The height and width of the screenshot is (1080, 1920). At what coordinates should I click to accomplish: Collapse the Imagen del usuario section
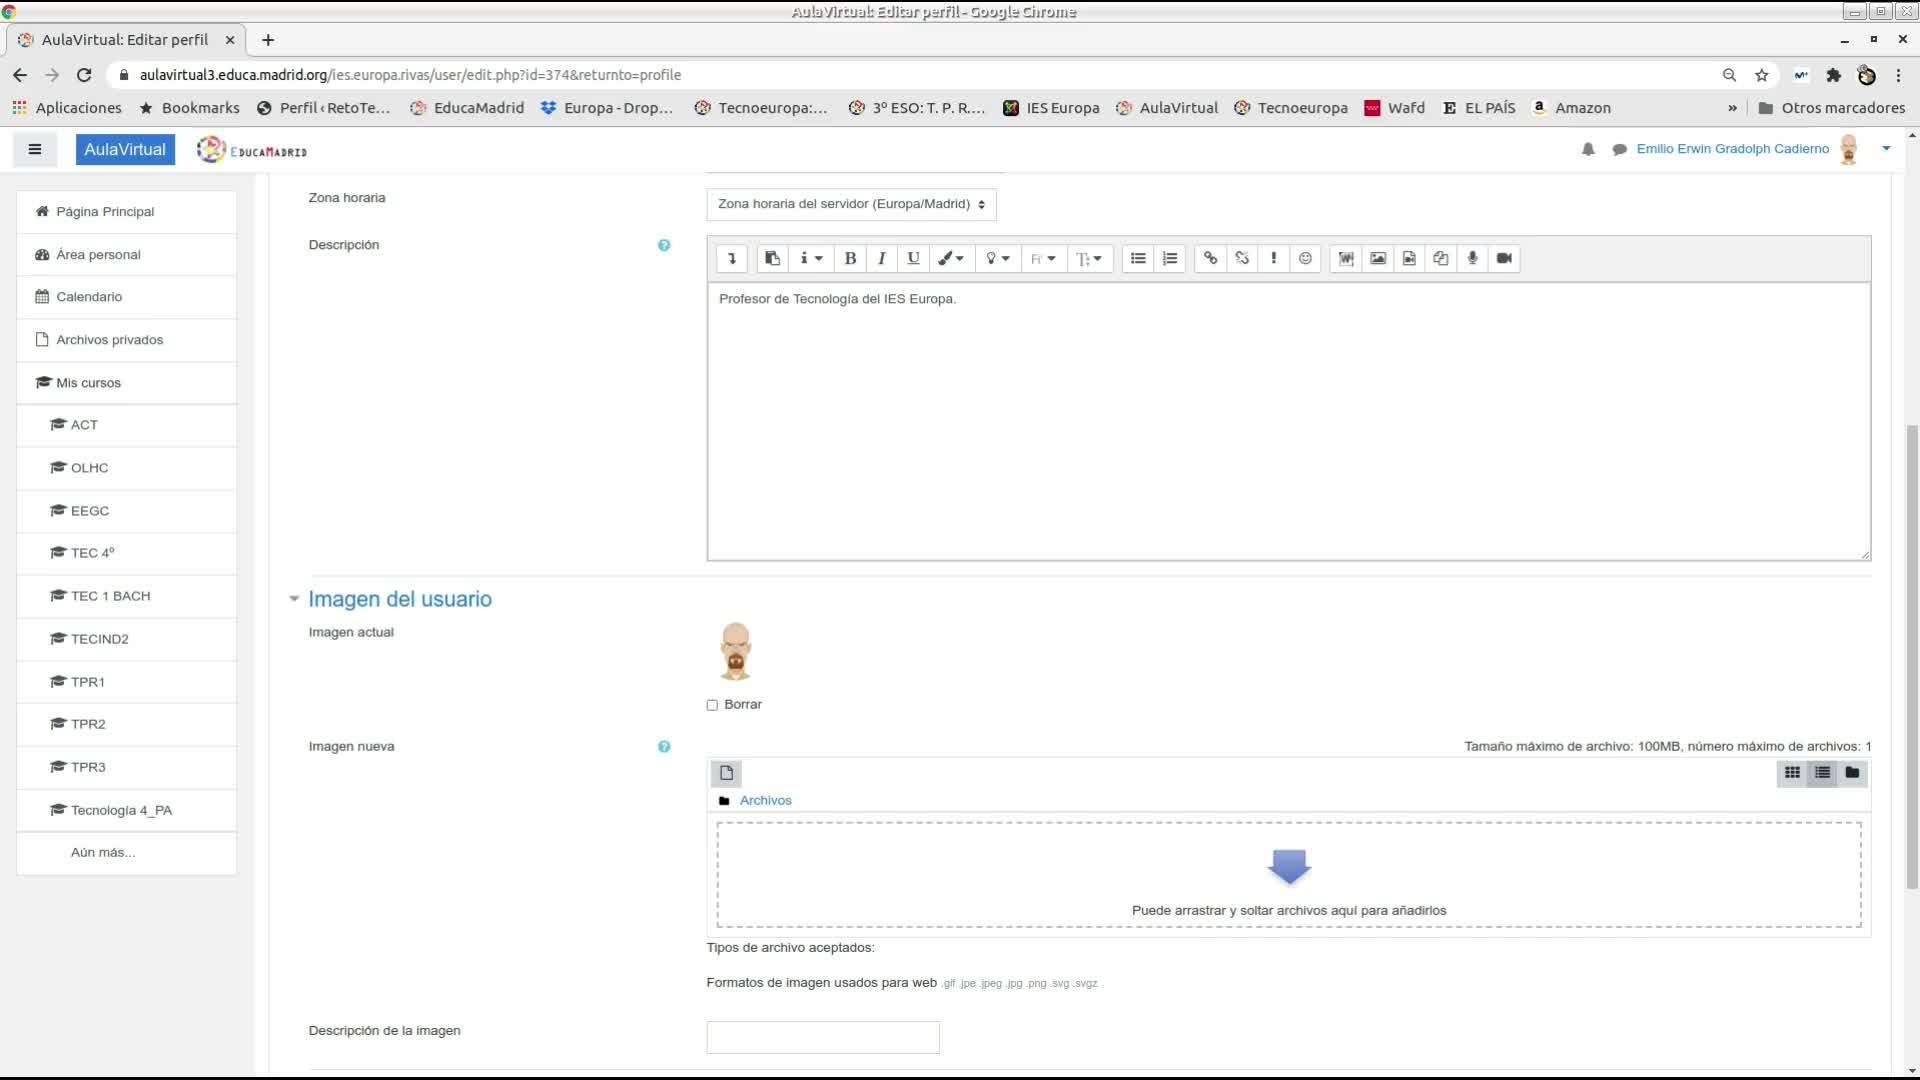click(294, 599)
